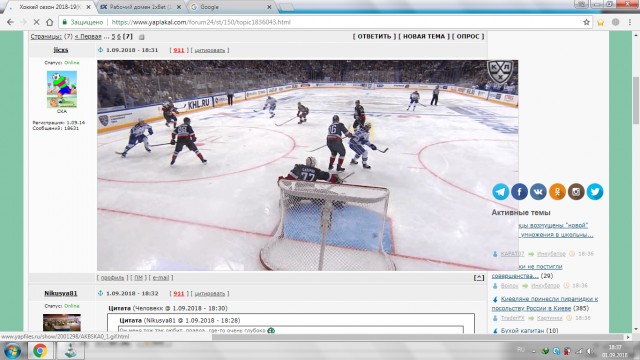Click цитировать on Nikusya81 post

pyautogui.click(x=210, y=293)
